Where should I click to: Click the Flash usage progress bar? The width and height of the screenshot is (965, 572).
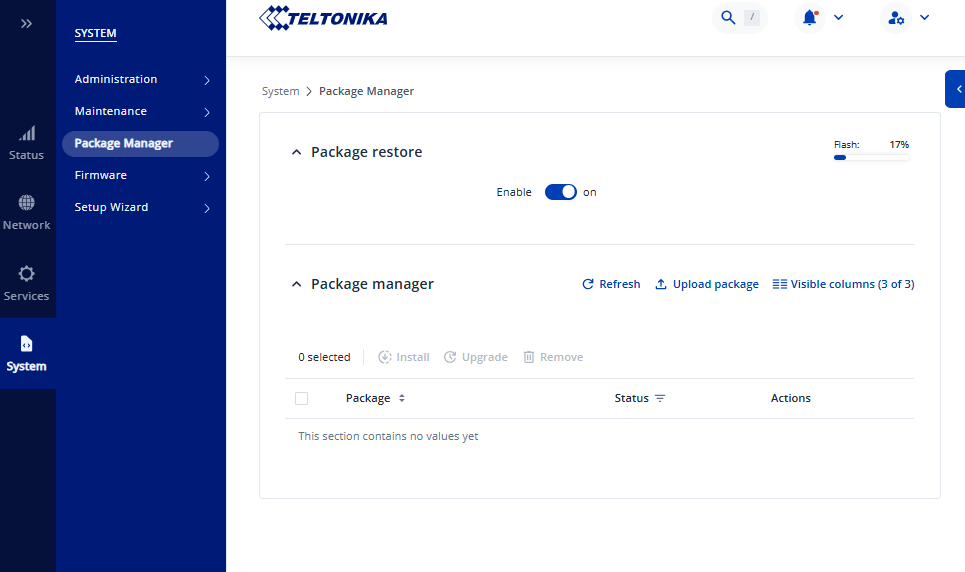[871, 157]
